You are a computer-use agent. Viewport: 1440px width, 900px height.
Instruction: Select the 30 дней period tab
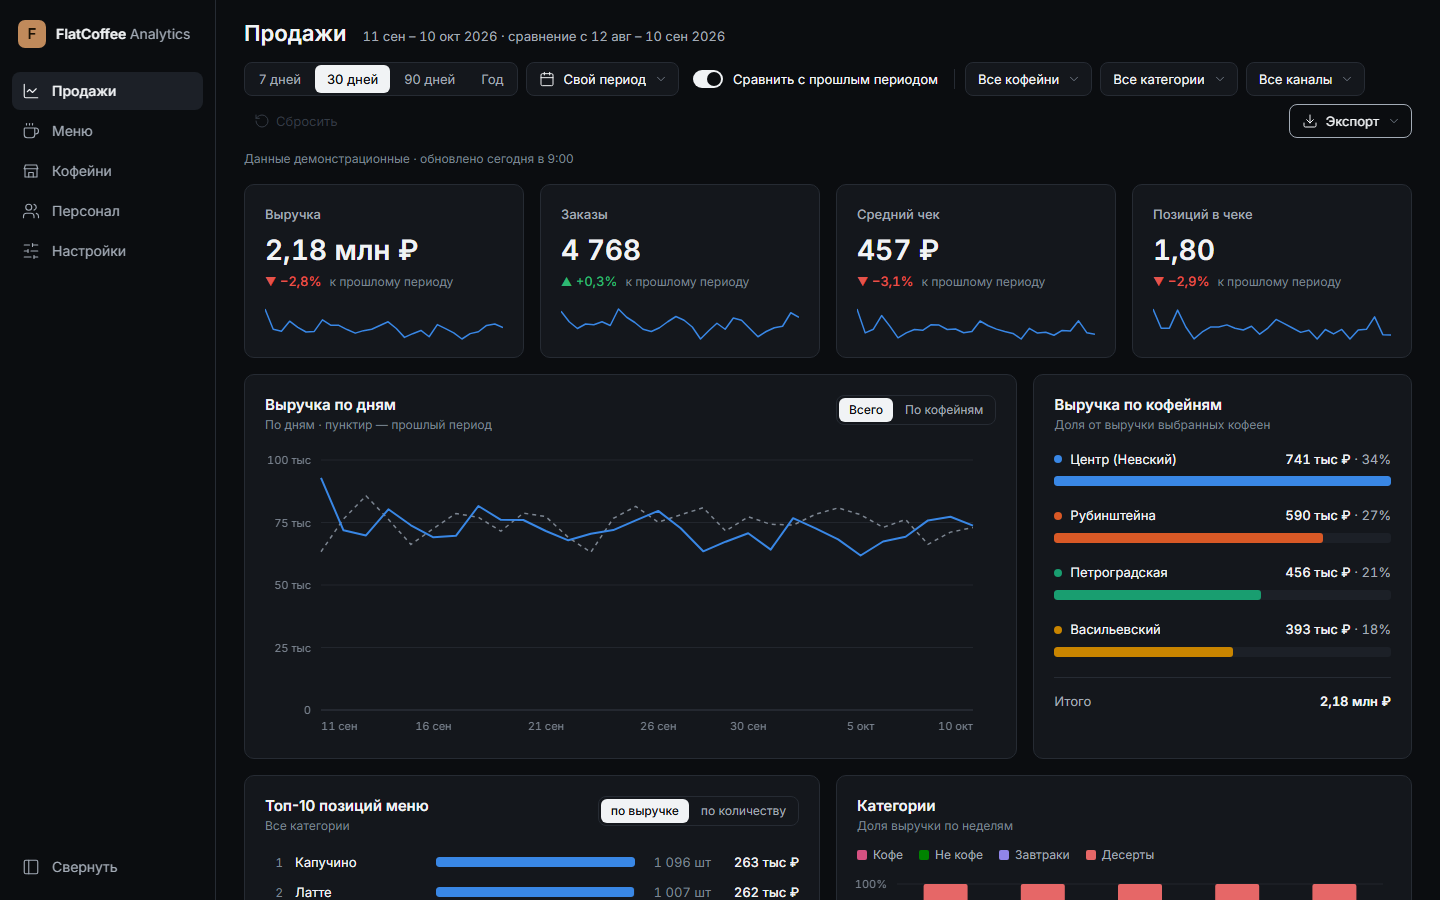(x=353, y=79)
